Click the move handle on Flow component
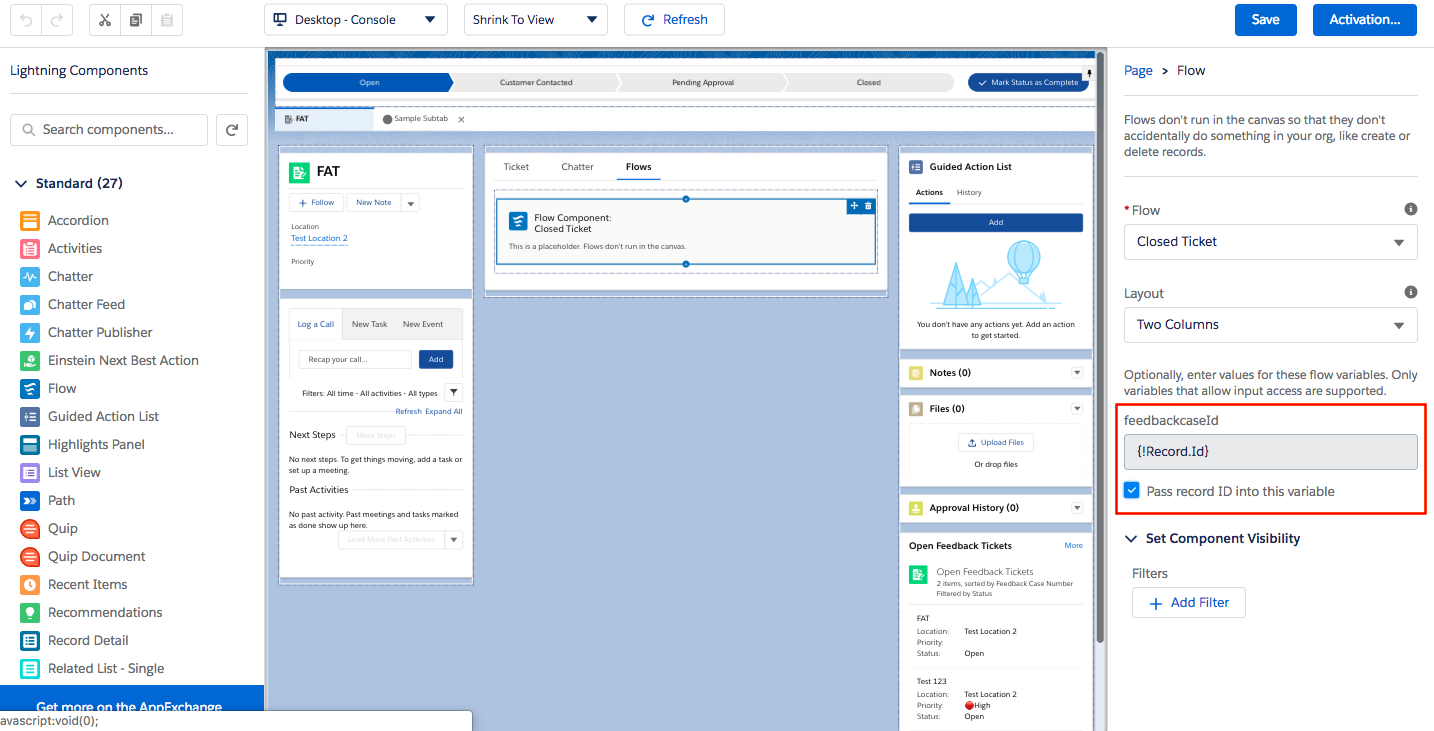 coord(854,206)
